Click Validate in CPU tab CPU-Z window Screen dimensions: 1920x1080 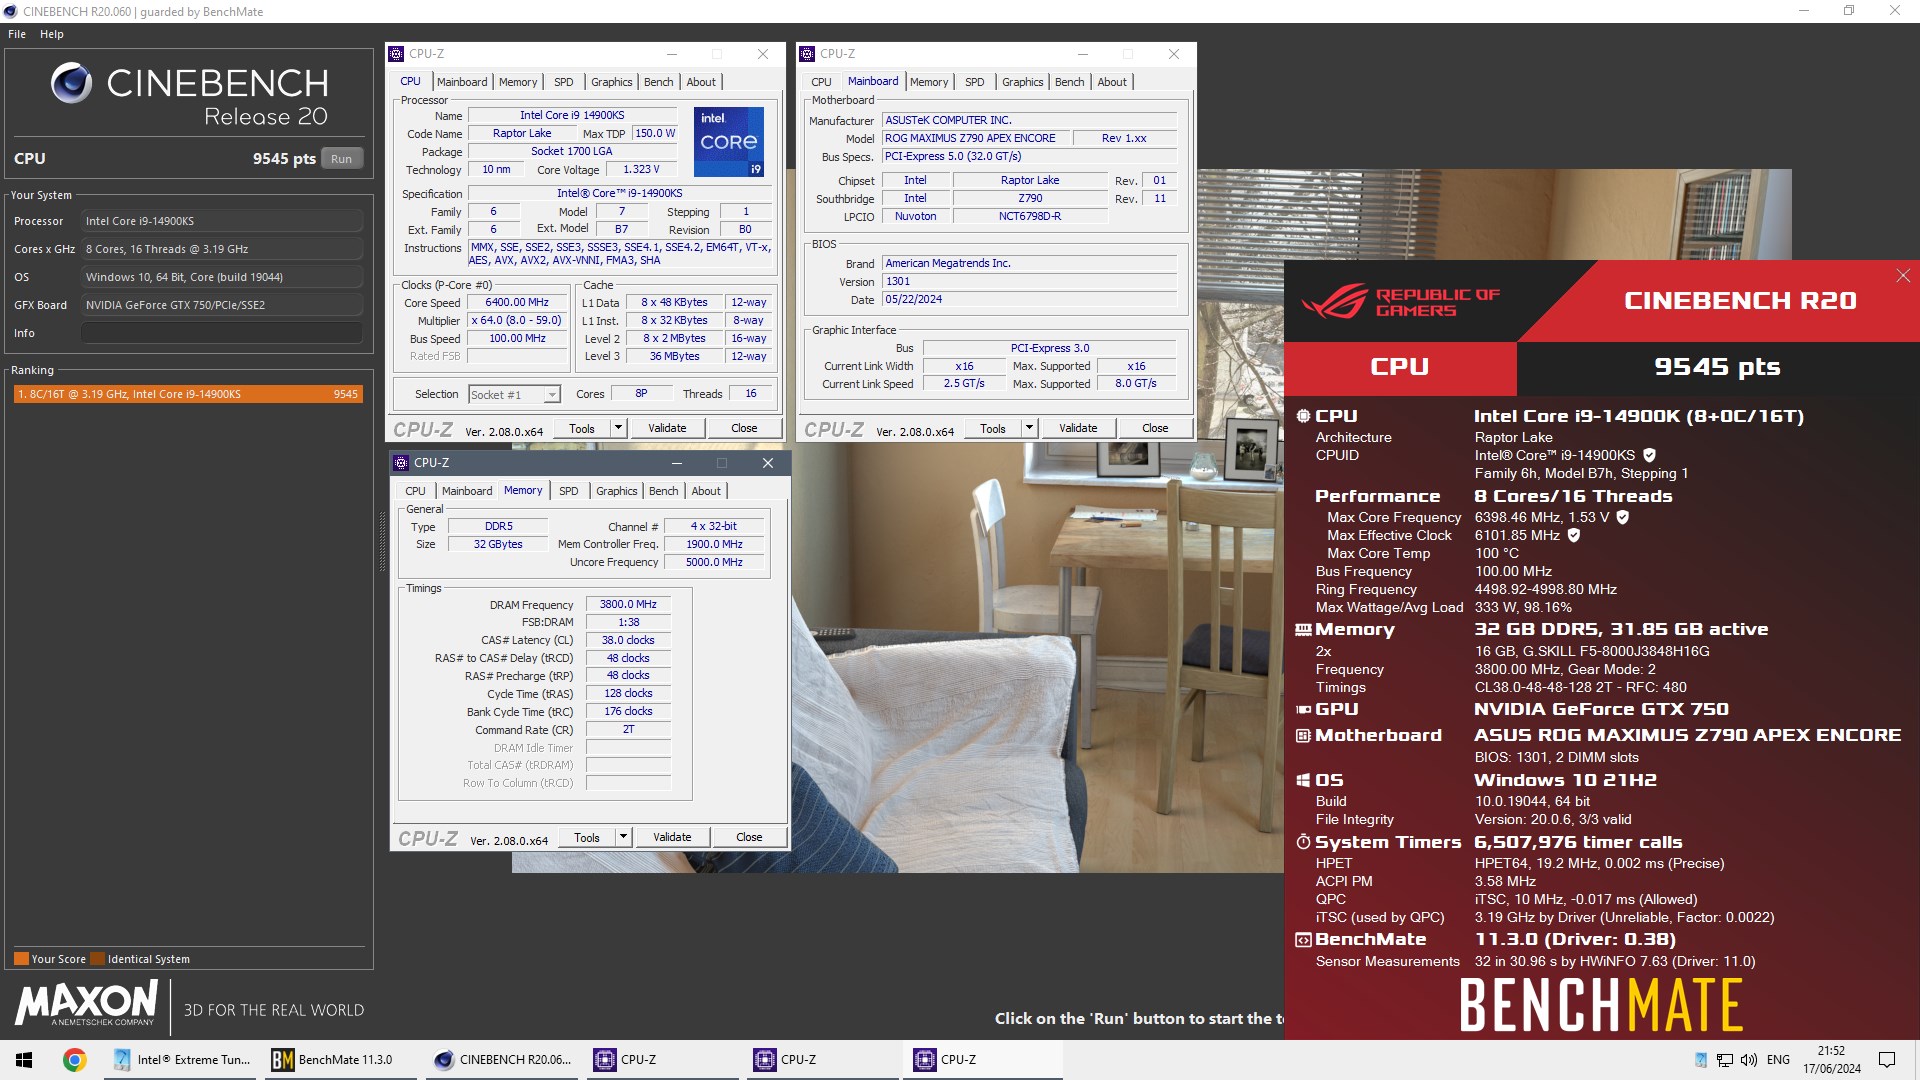point(667,429)
